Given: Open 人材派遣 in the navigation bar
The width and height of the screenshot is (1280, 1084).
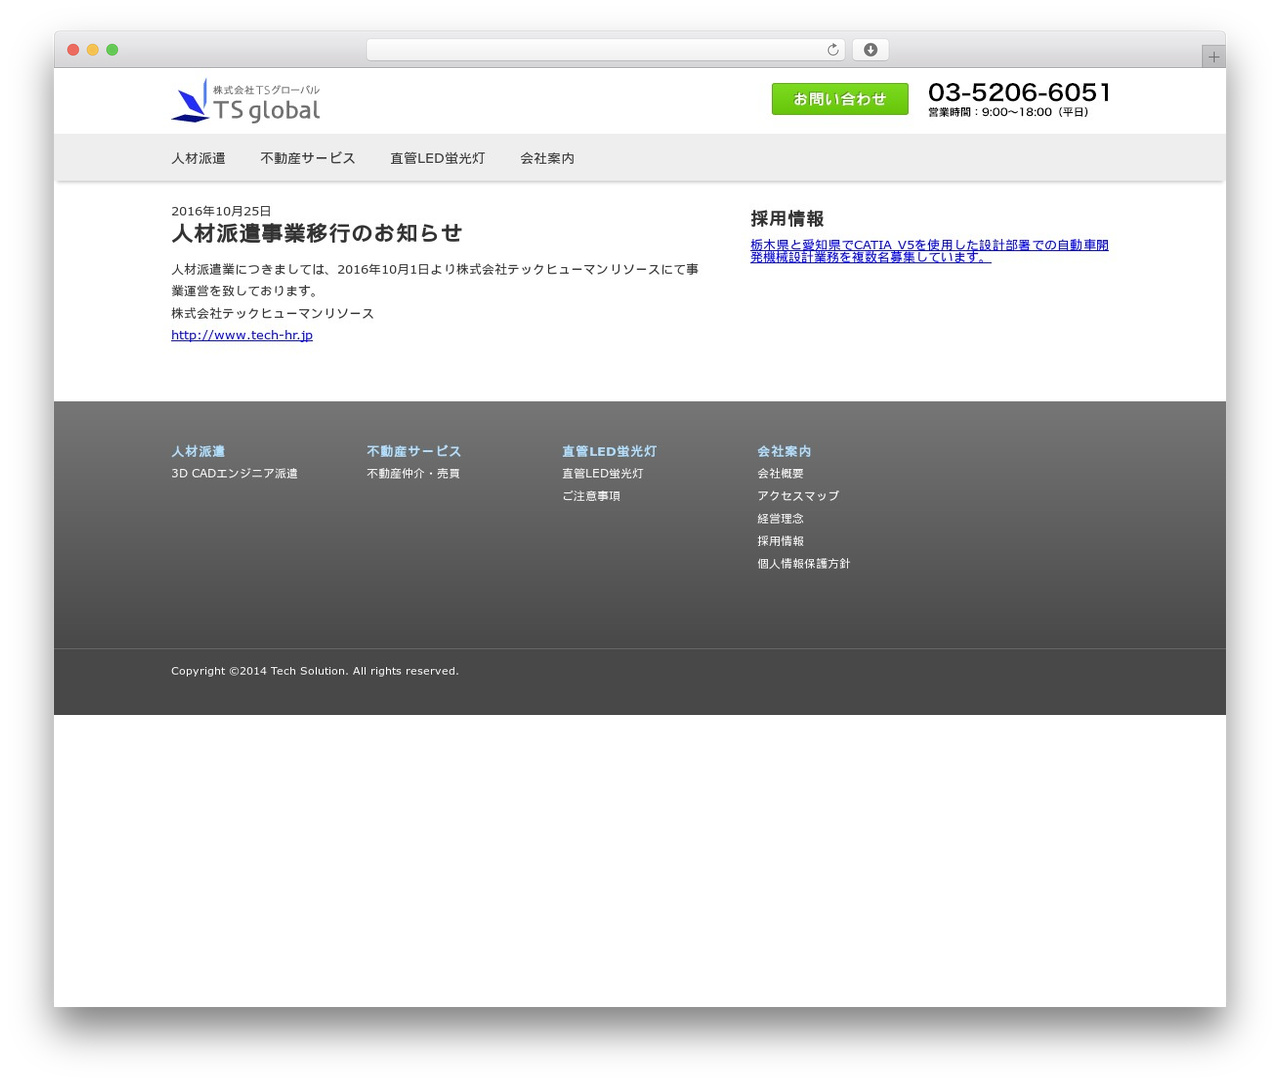Looking at the screenshot, I should click(198, 158).
